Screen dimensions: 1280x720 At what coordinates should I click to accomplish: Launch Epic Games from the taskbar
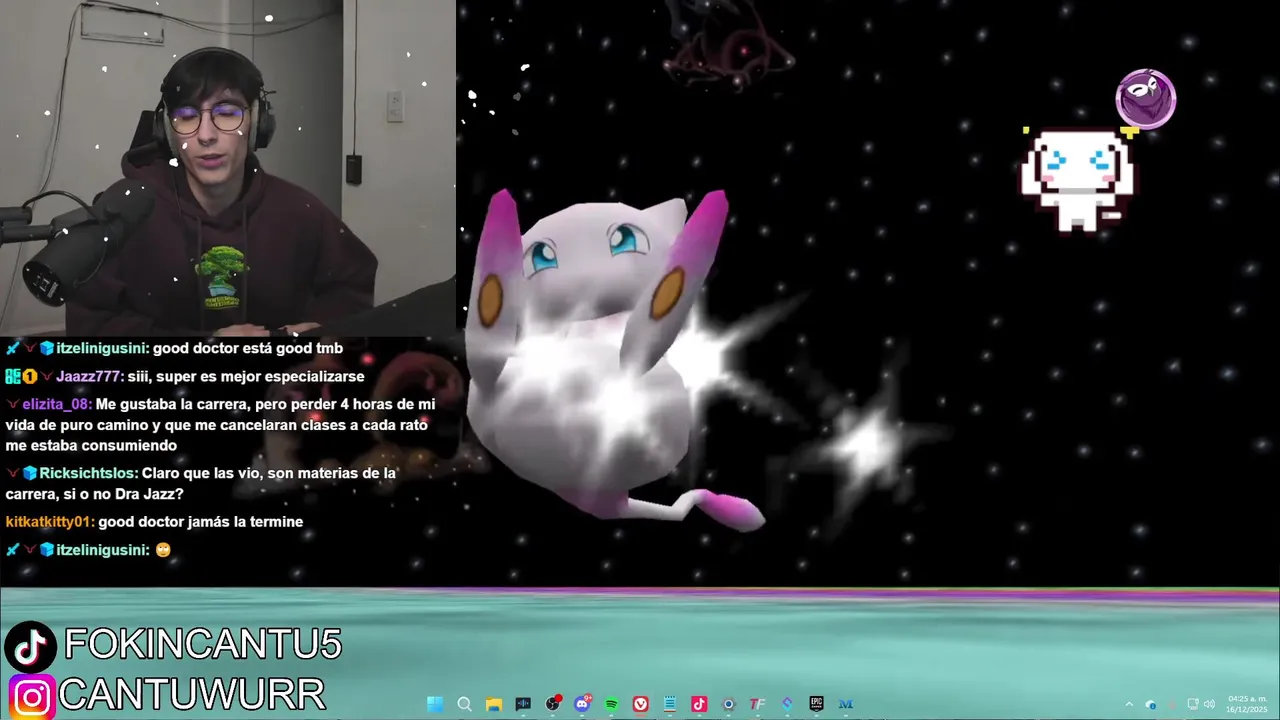[816, 704]
